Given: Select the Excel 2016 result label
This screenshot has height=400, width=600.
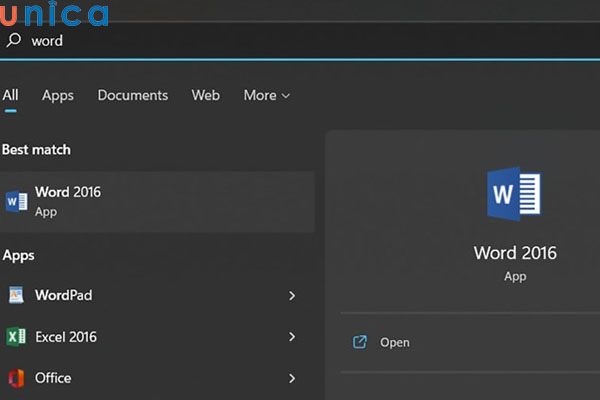Looking at the screenshot, I should (66, 337).
